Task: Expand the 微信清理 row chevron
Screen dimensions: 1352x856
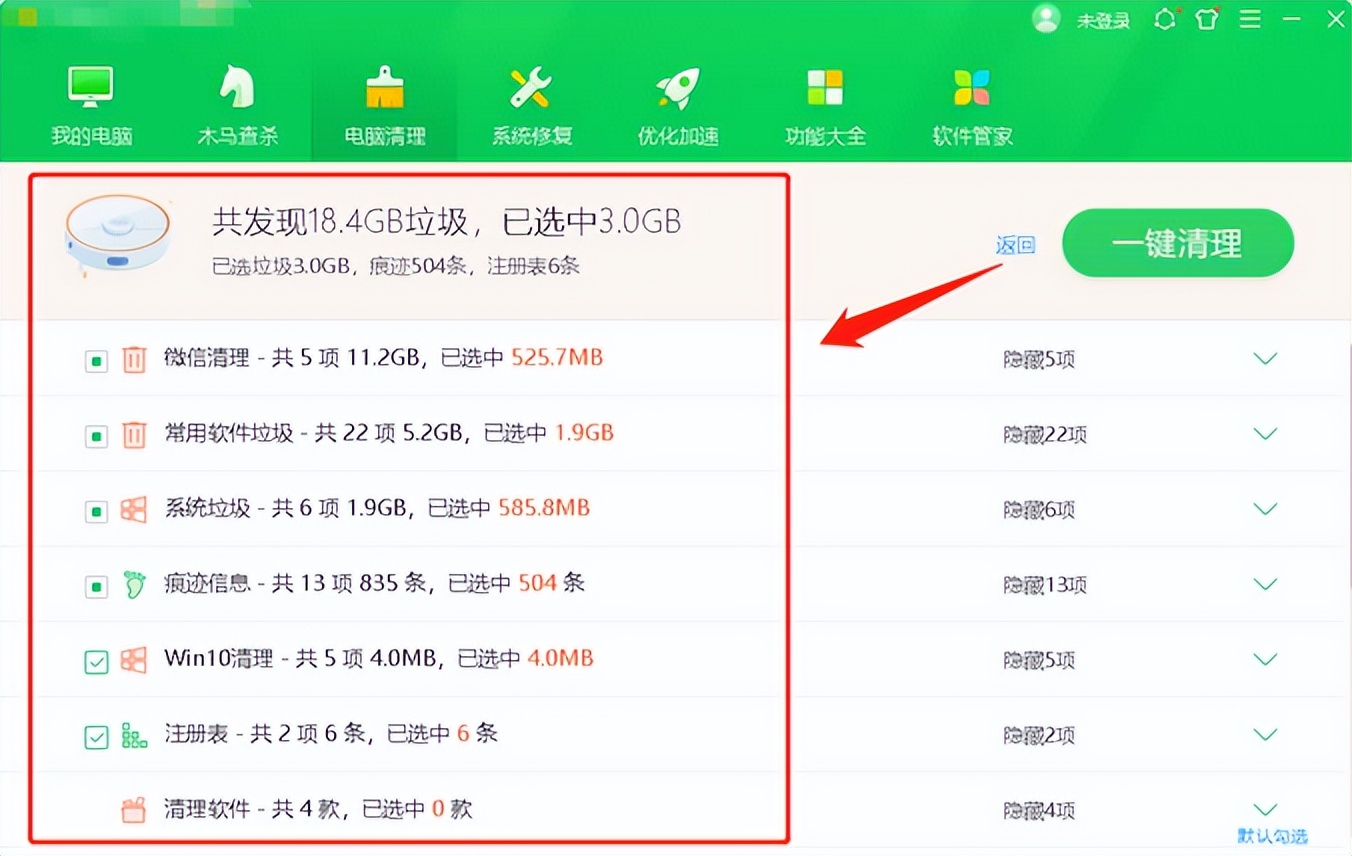Action: 1266,359
